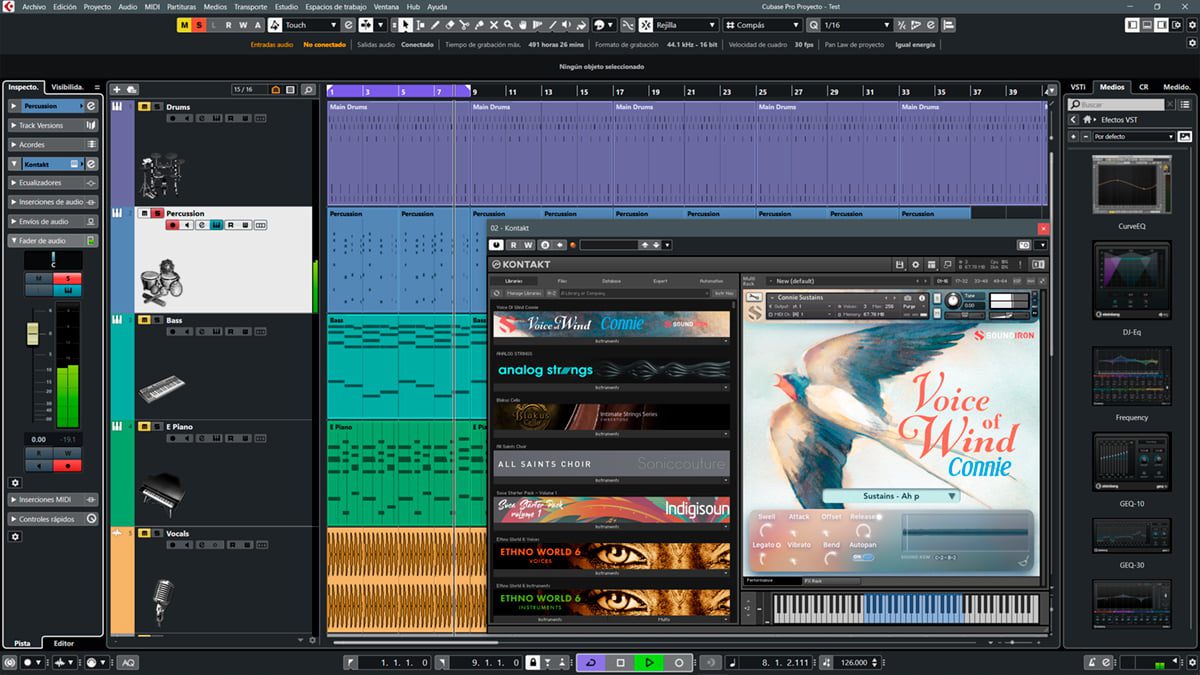Open the Proyecto menu
Image resolution: width=1200 pixels, height=675 pixels.
(x=97, y=6)
